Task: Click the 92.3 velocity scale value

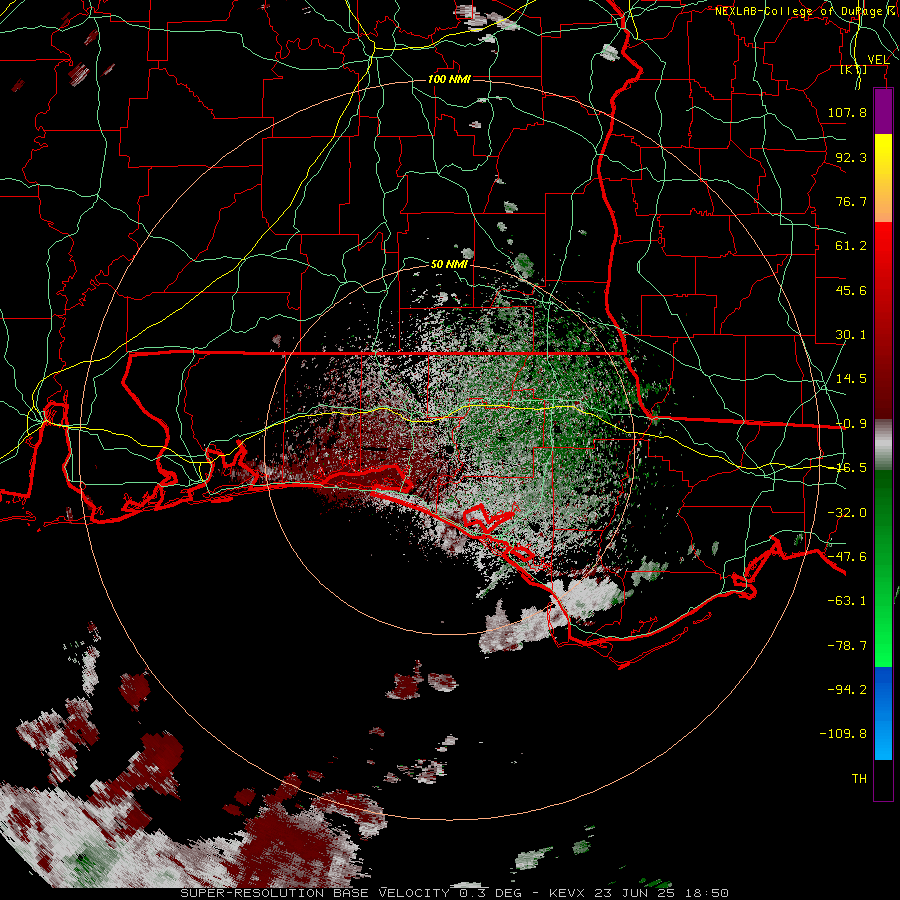Action: (851, 157)
